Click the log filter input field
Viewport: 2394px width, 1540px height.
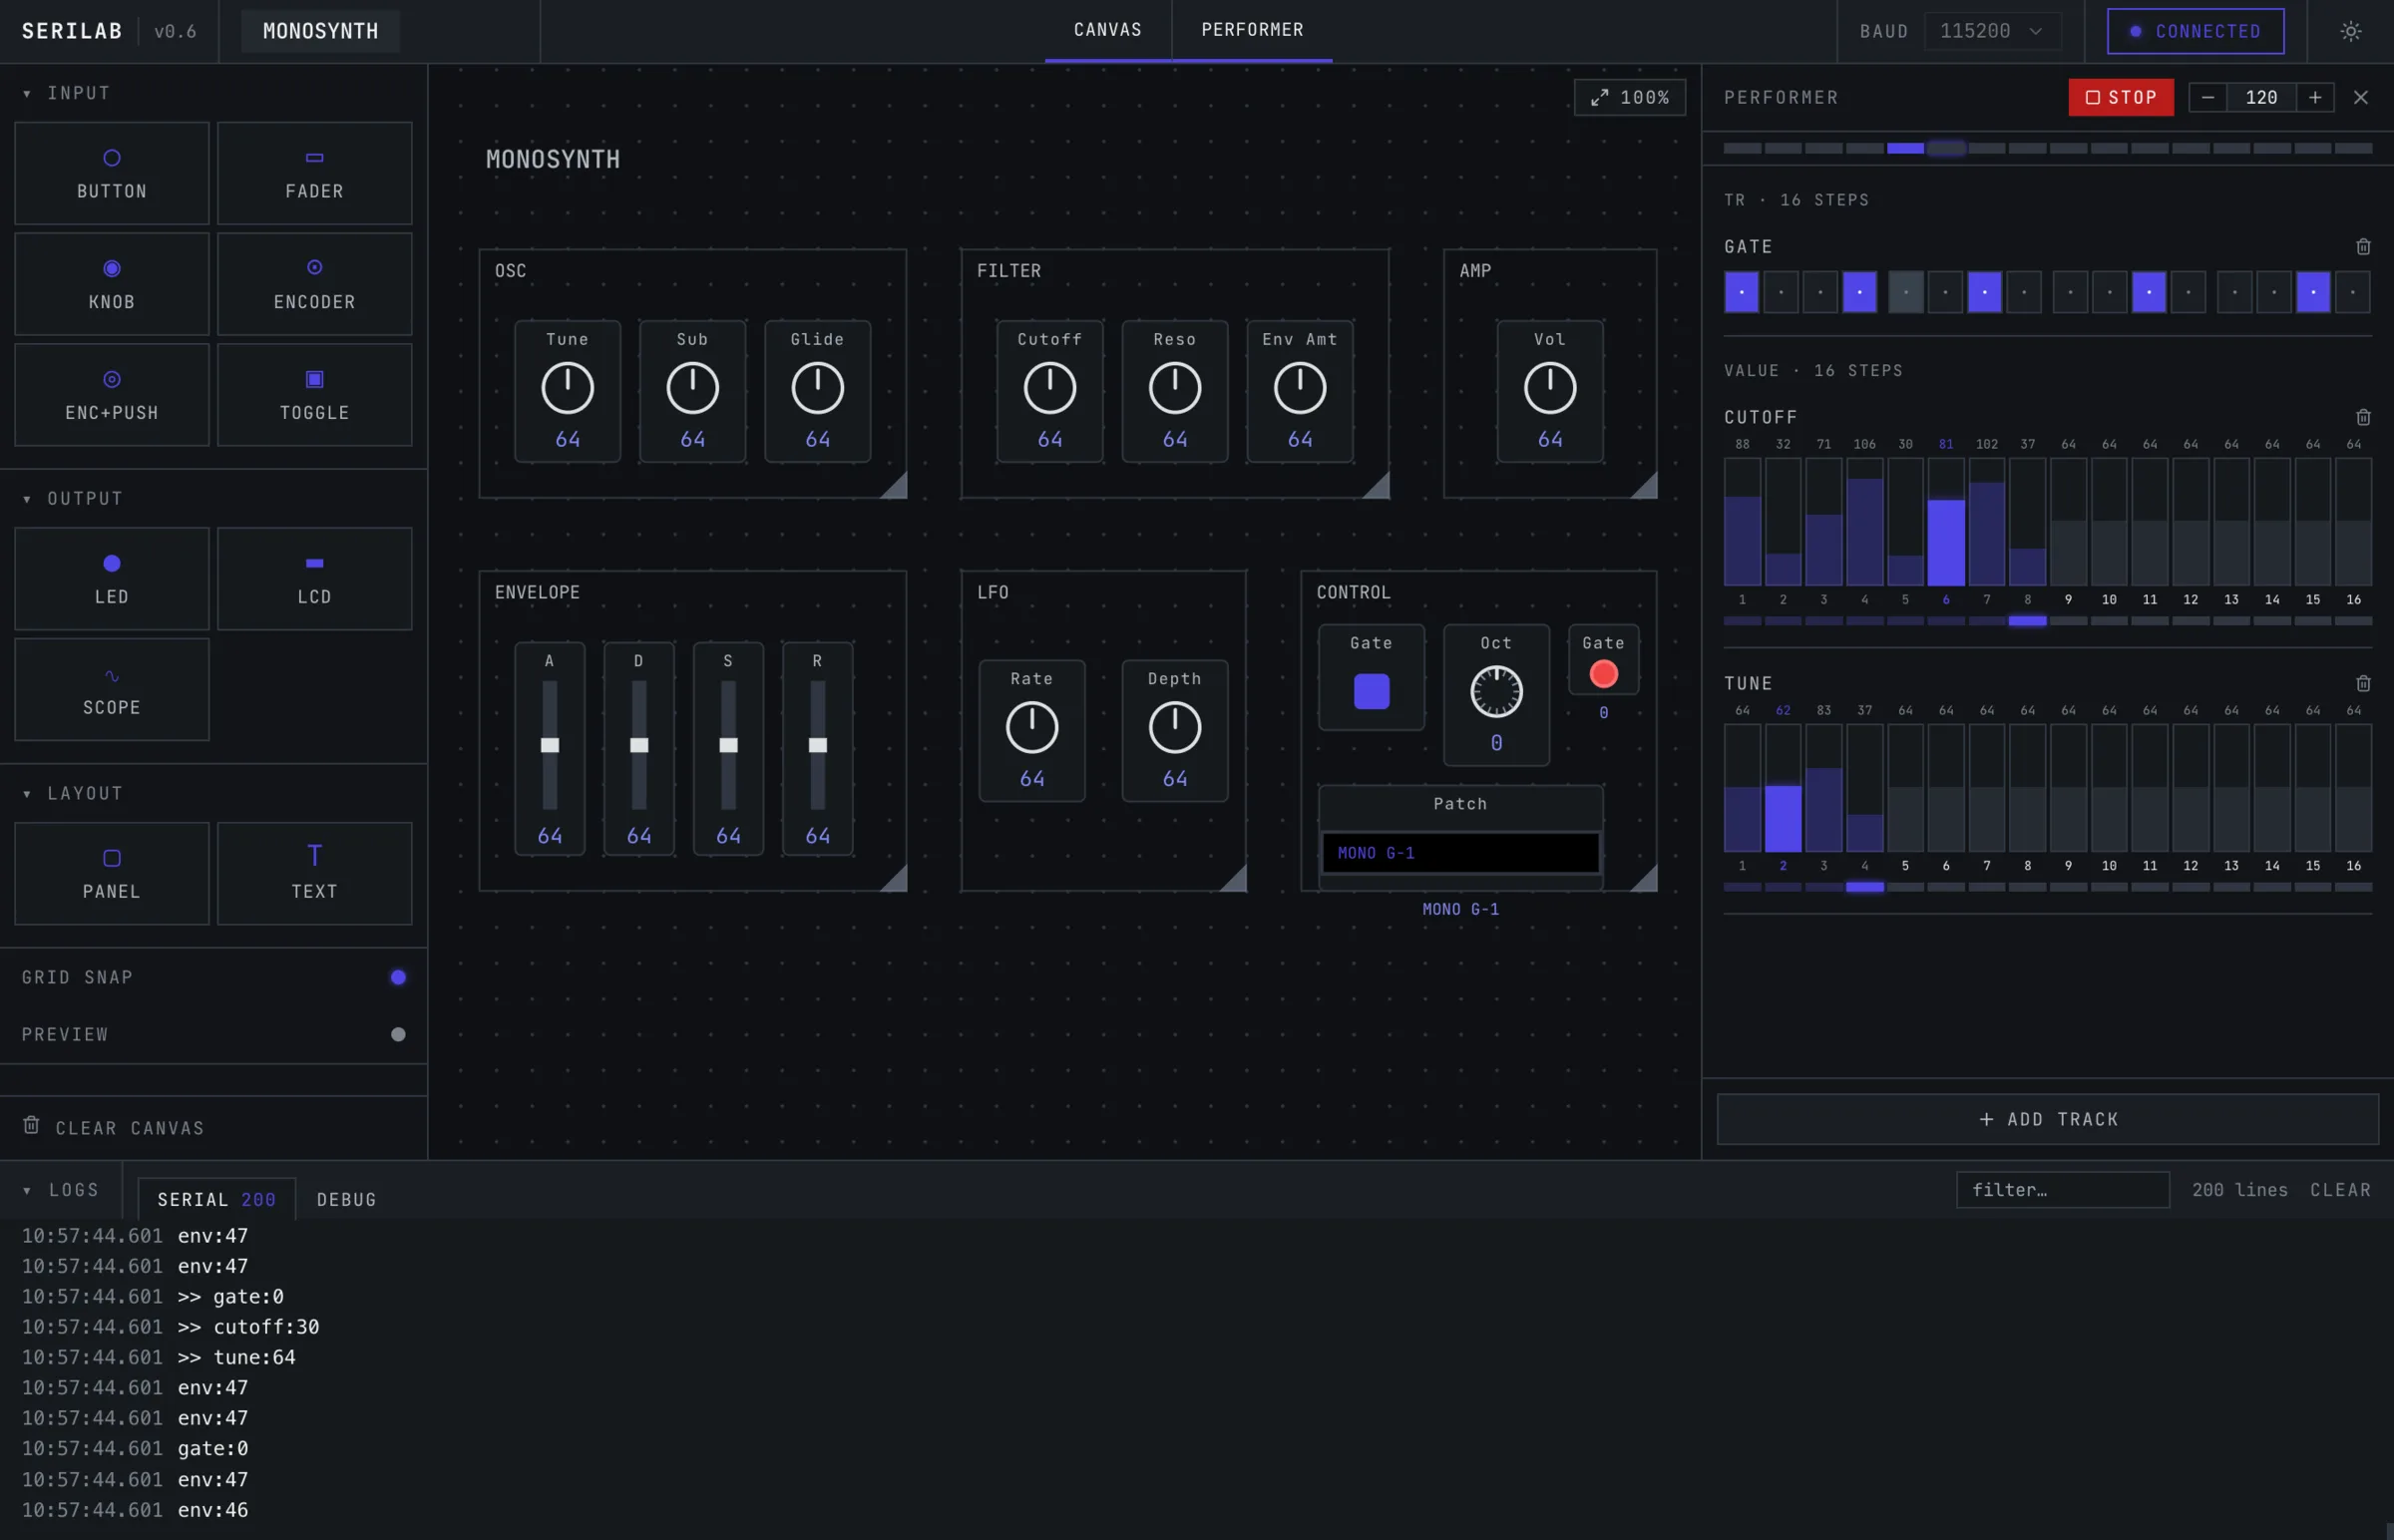pos(2062,1190)
